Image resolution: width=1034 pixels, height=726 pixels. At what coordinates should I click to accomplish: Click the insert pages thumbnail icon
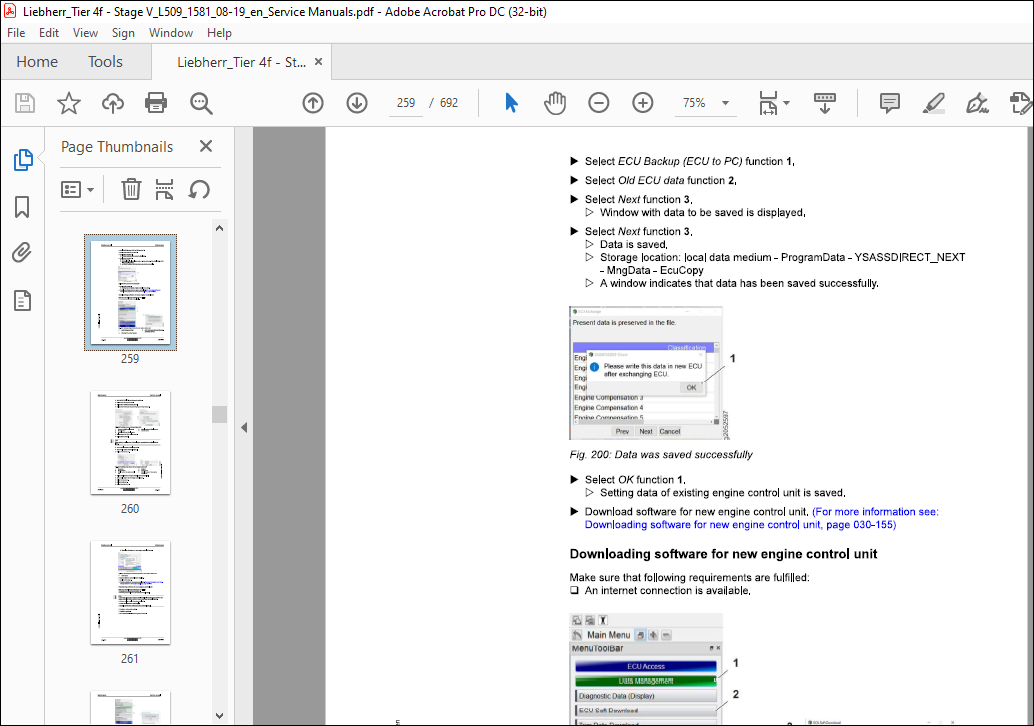(164, 189)
